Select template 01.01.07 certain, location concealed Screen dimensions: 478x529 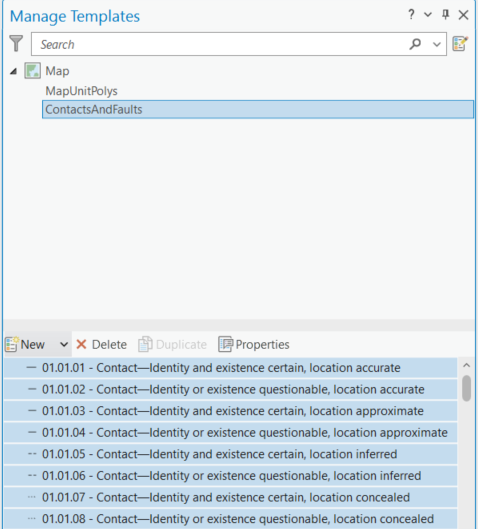point(230,497)
